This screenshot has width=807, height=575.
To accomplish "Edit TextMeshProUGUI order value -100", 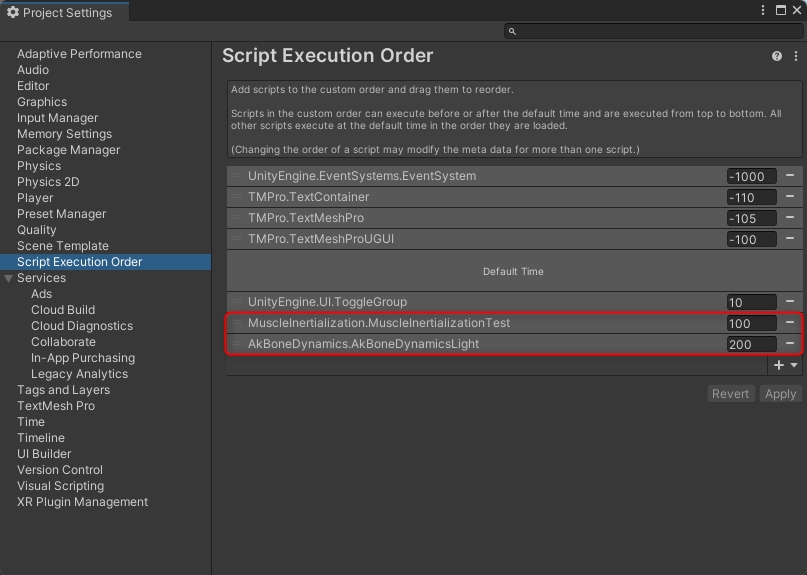I will [x=751, y=240].
